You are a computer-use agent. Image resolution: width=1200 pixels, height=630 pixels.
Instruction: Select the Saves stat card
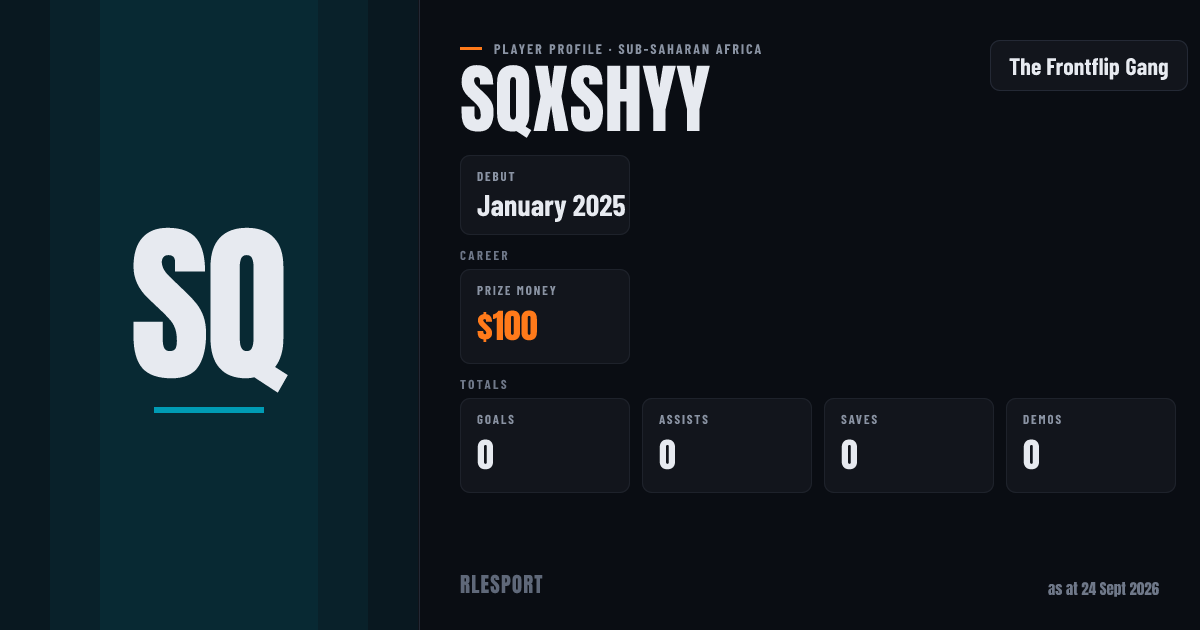coord(909,445)
